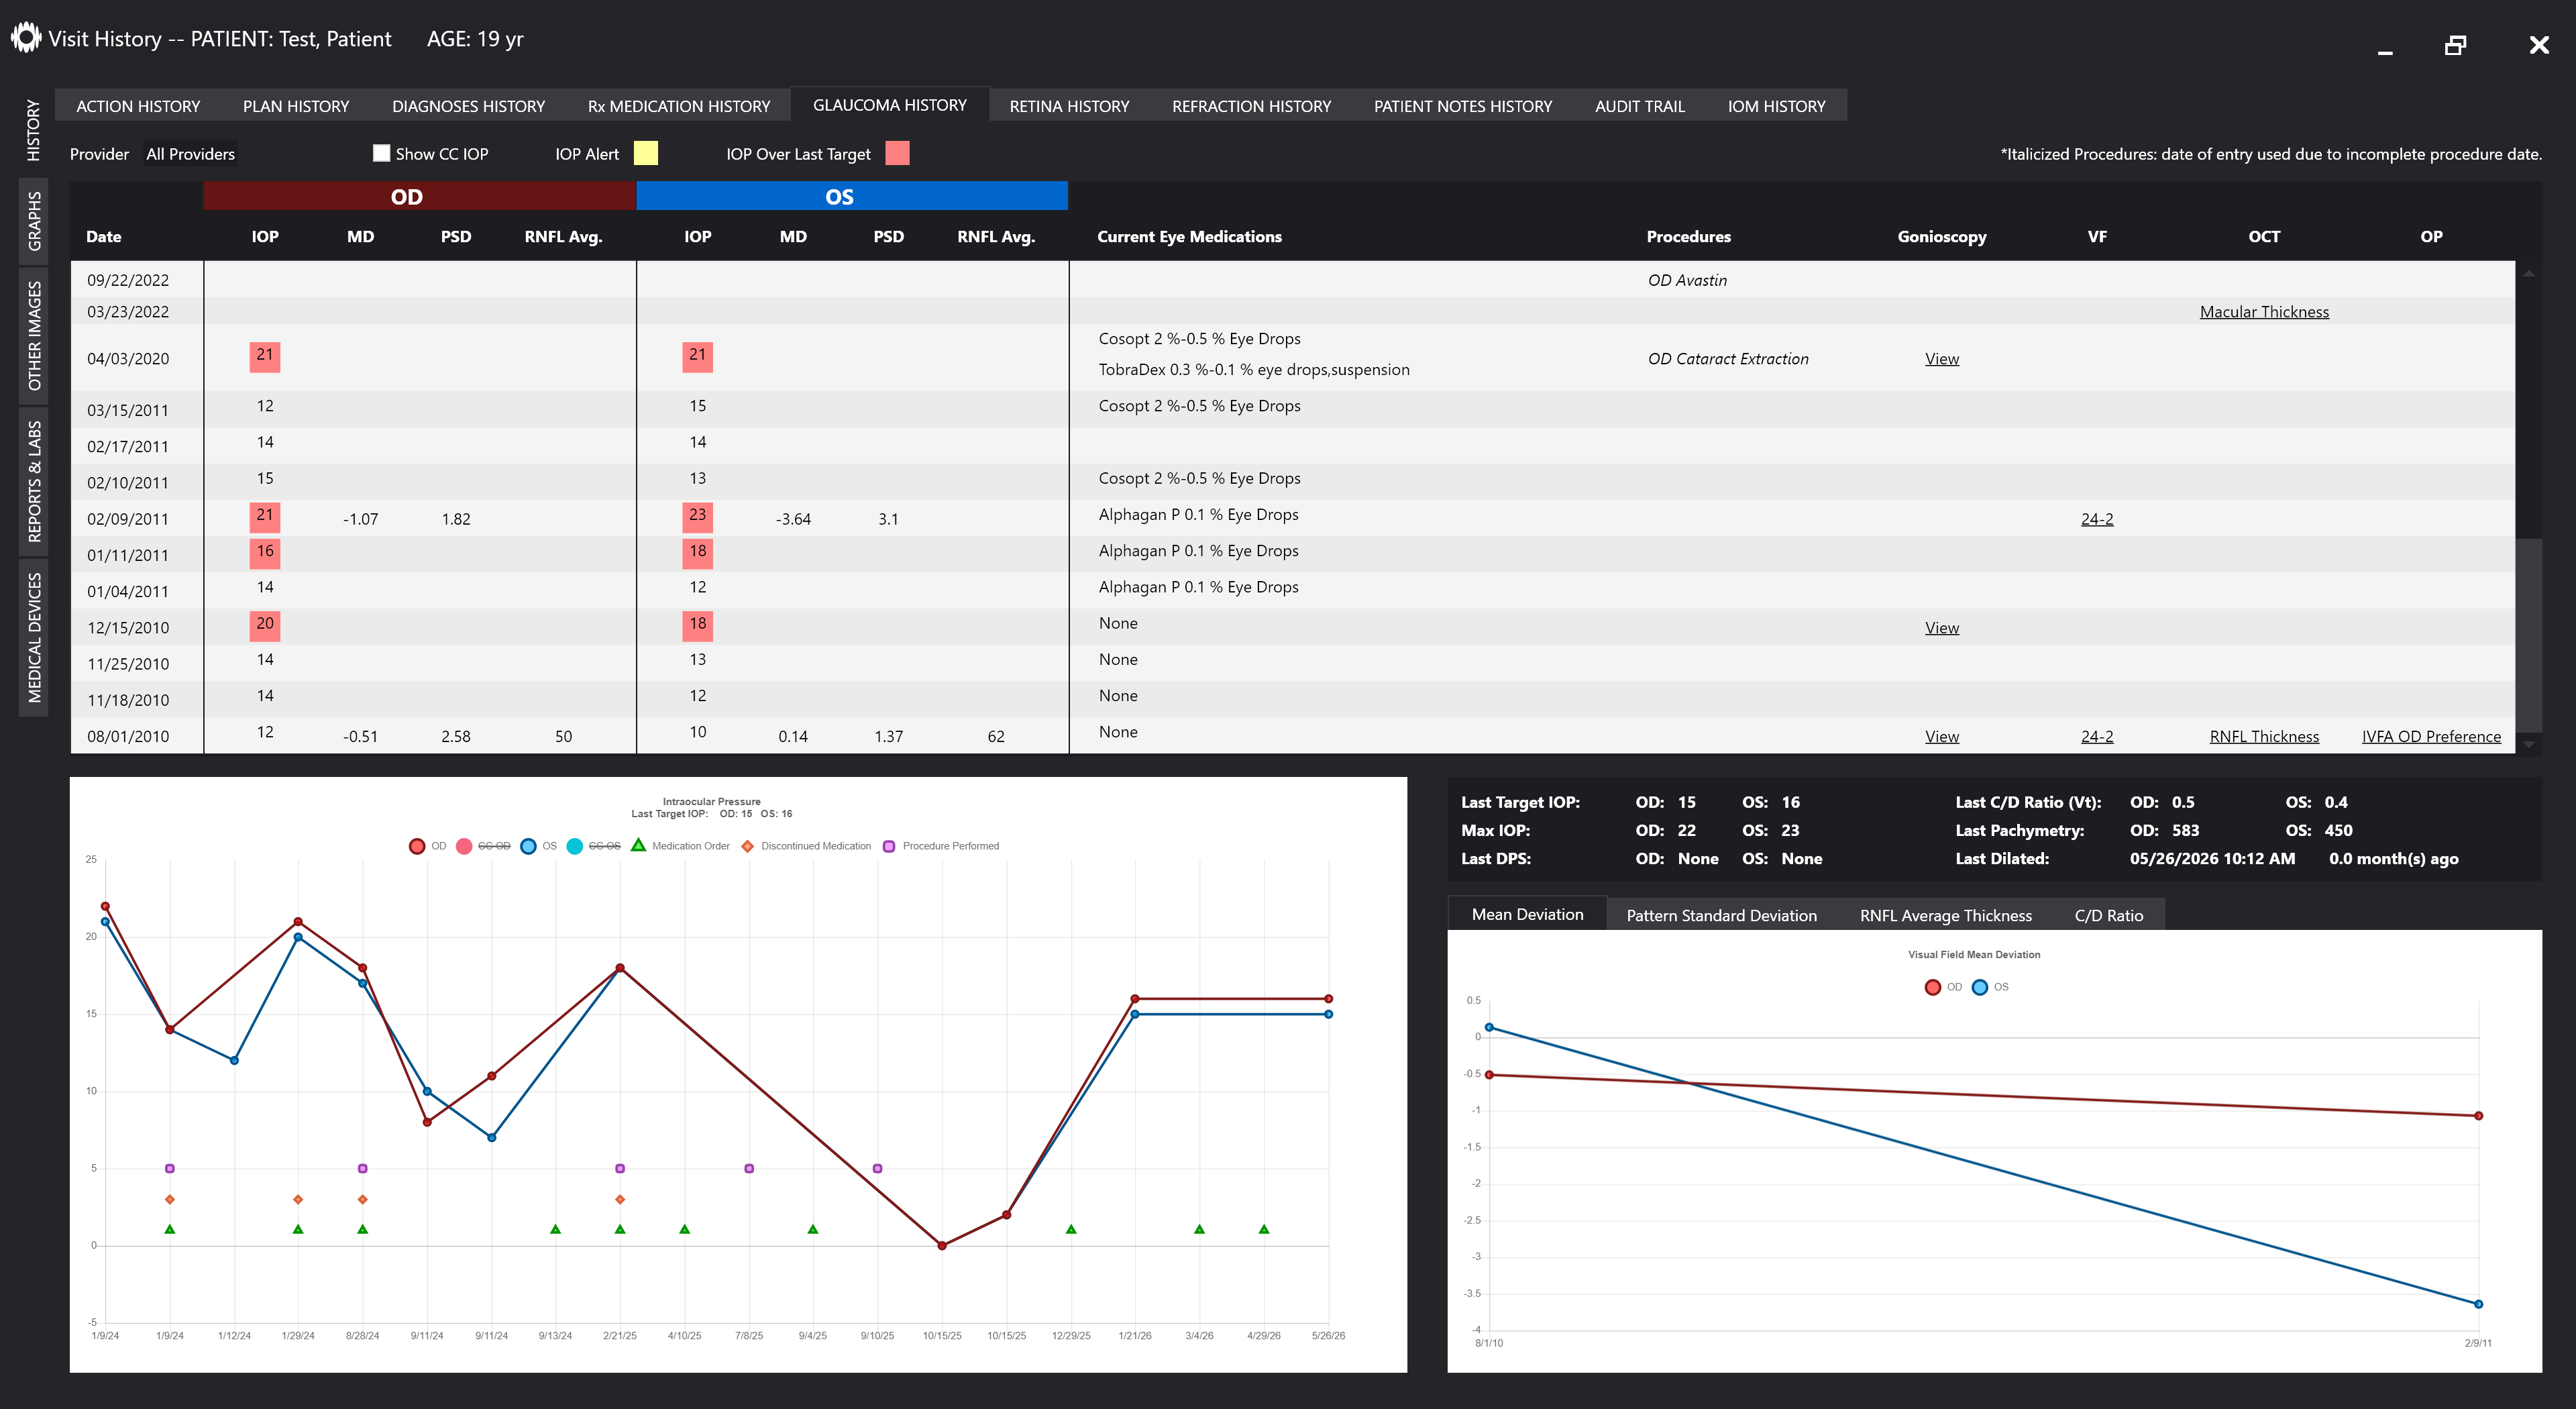Viewport: 2576px width, 1409px height.
Task: Select the GLAUCOMA HISTORY tab
Action: click(889, 105)
